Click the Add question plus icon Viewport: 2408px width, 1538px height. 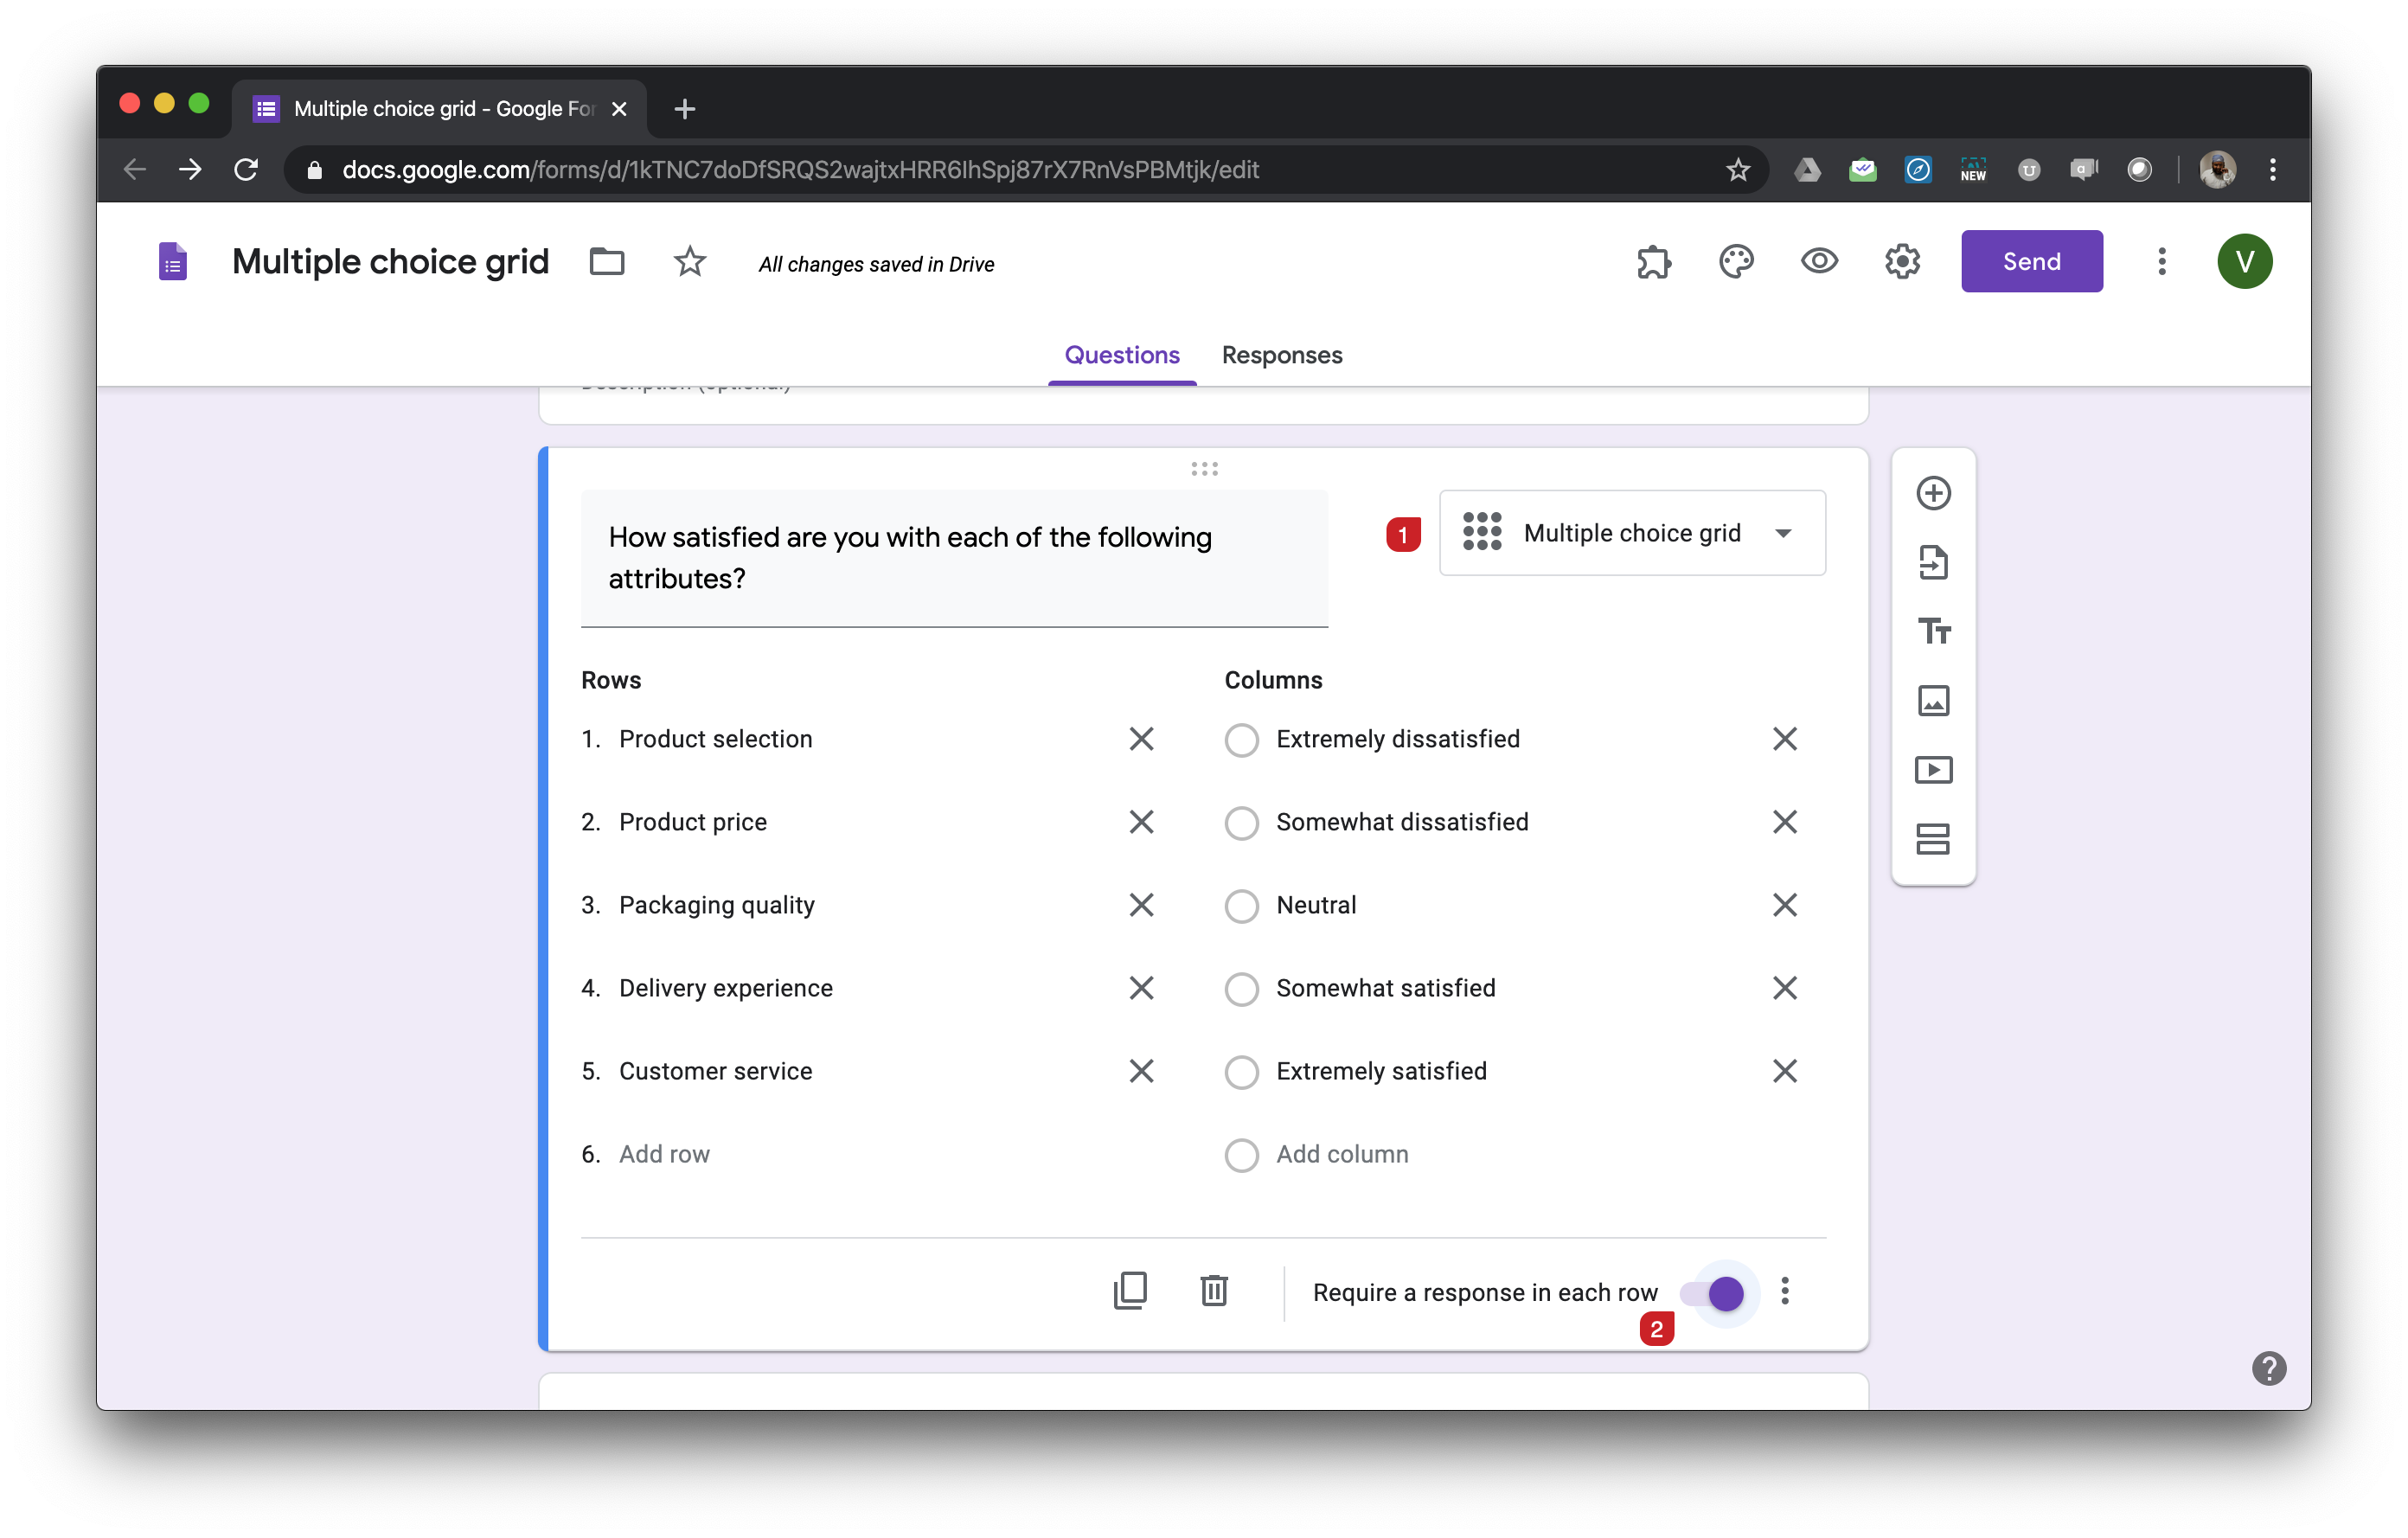coord(1932,493)
